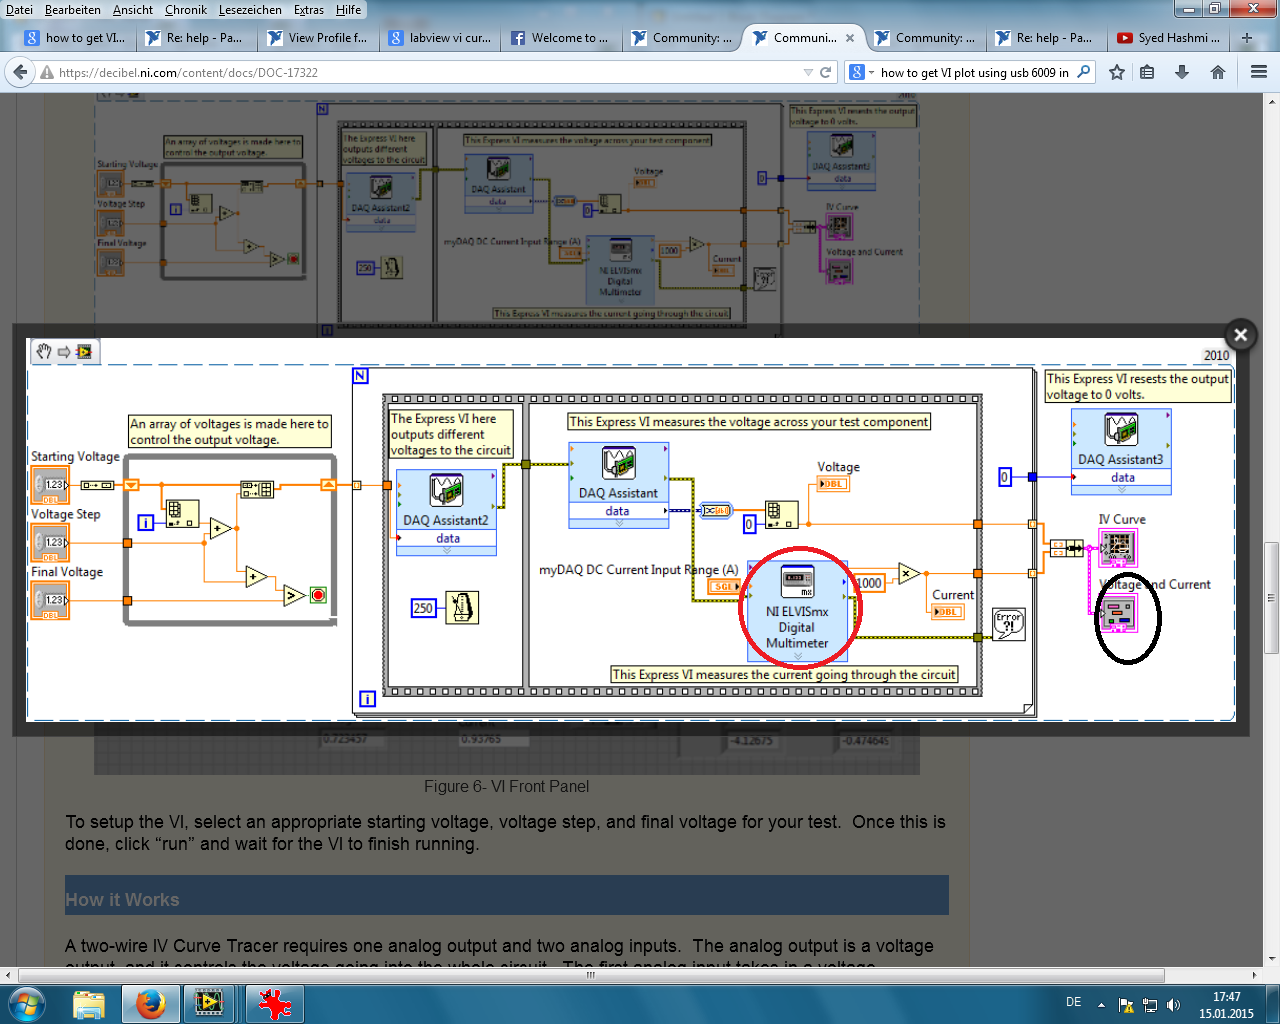Open the Windows Start menu

click(26, 1004)
